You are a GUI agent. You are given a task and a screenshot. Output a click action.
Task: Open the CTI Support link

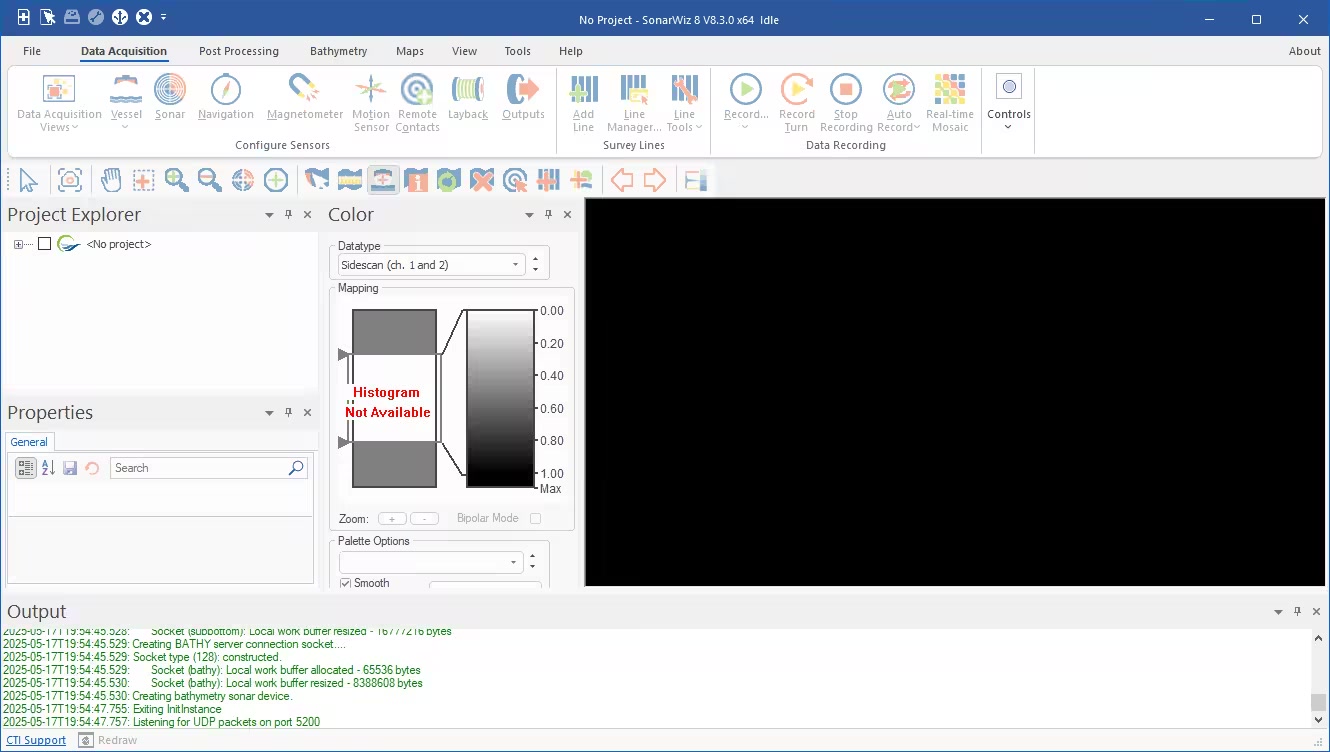[x=37, y=741]
